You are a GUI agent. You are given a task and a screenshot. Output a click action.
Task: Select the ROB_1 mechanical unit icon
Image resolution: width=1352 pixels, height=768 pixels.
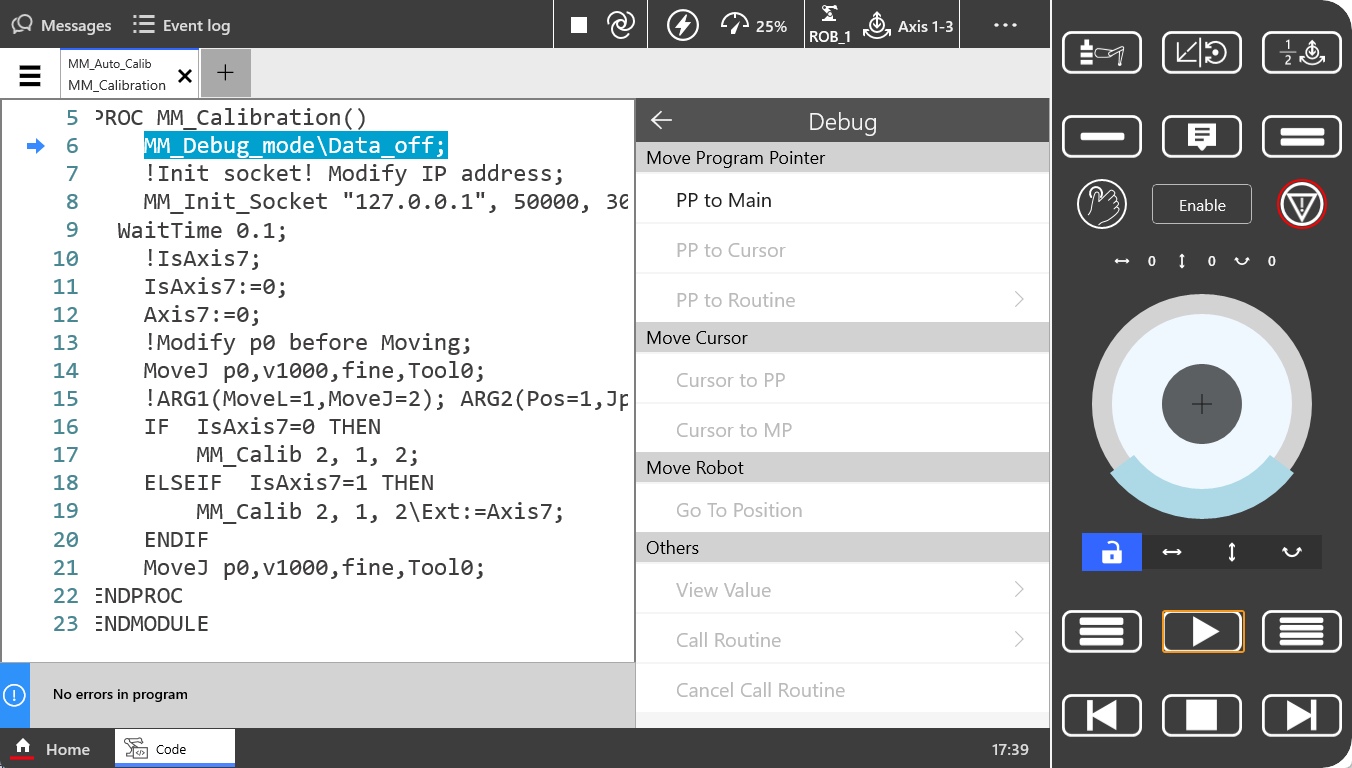tap(829, 25)
